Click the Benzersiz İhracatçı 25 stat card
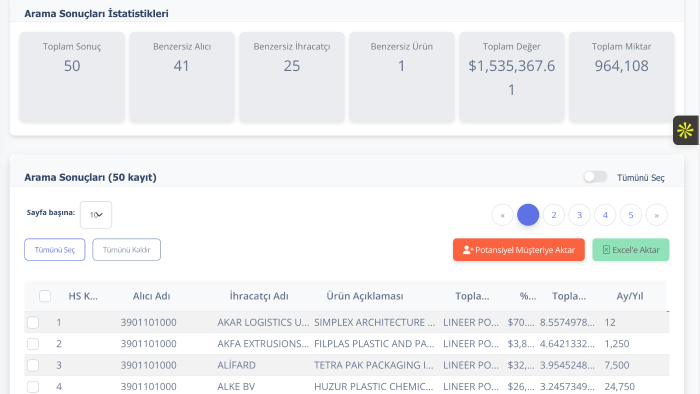Screen dimensions: 700x394 292,77
